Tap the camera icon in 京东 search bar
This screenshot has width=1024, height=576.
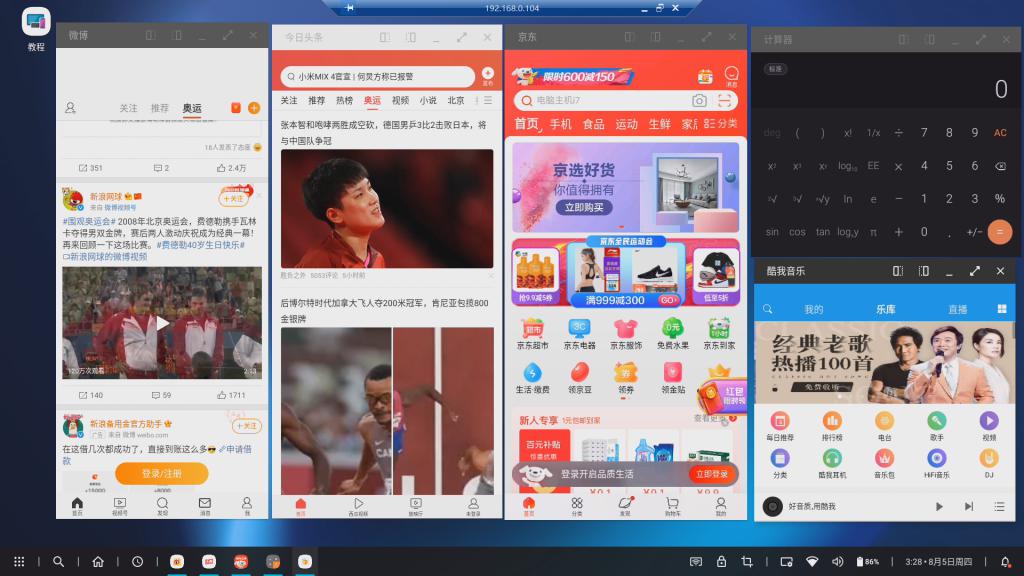click(x=699, y=101)
